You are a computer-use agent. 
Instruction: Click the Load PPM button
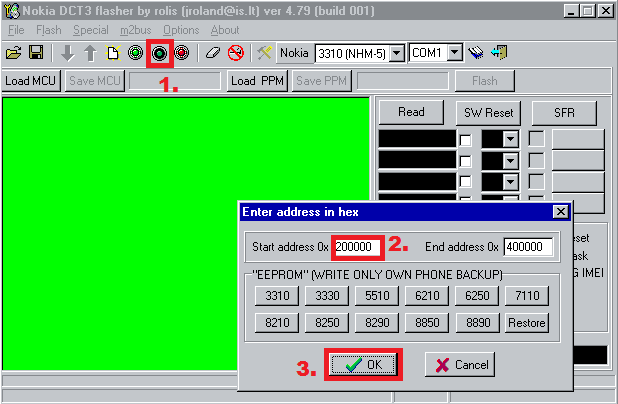tap(257, 81)
